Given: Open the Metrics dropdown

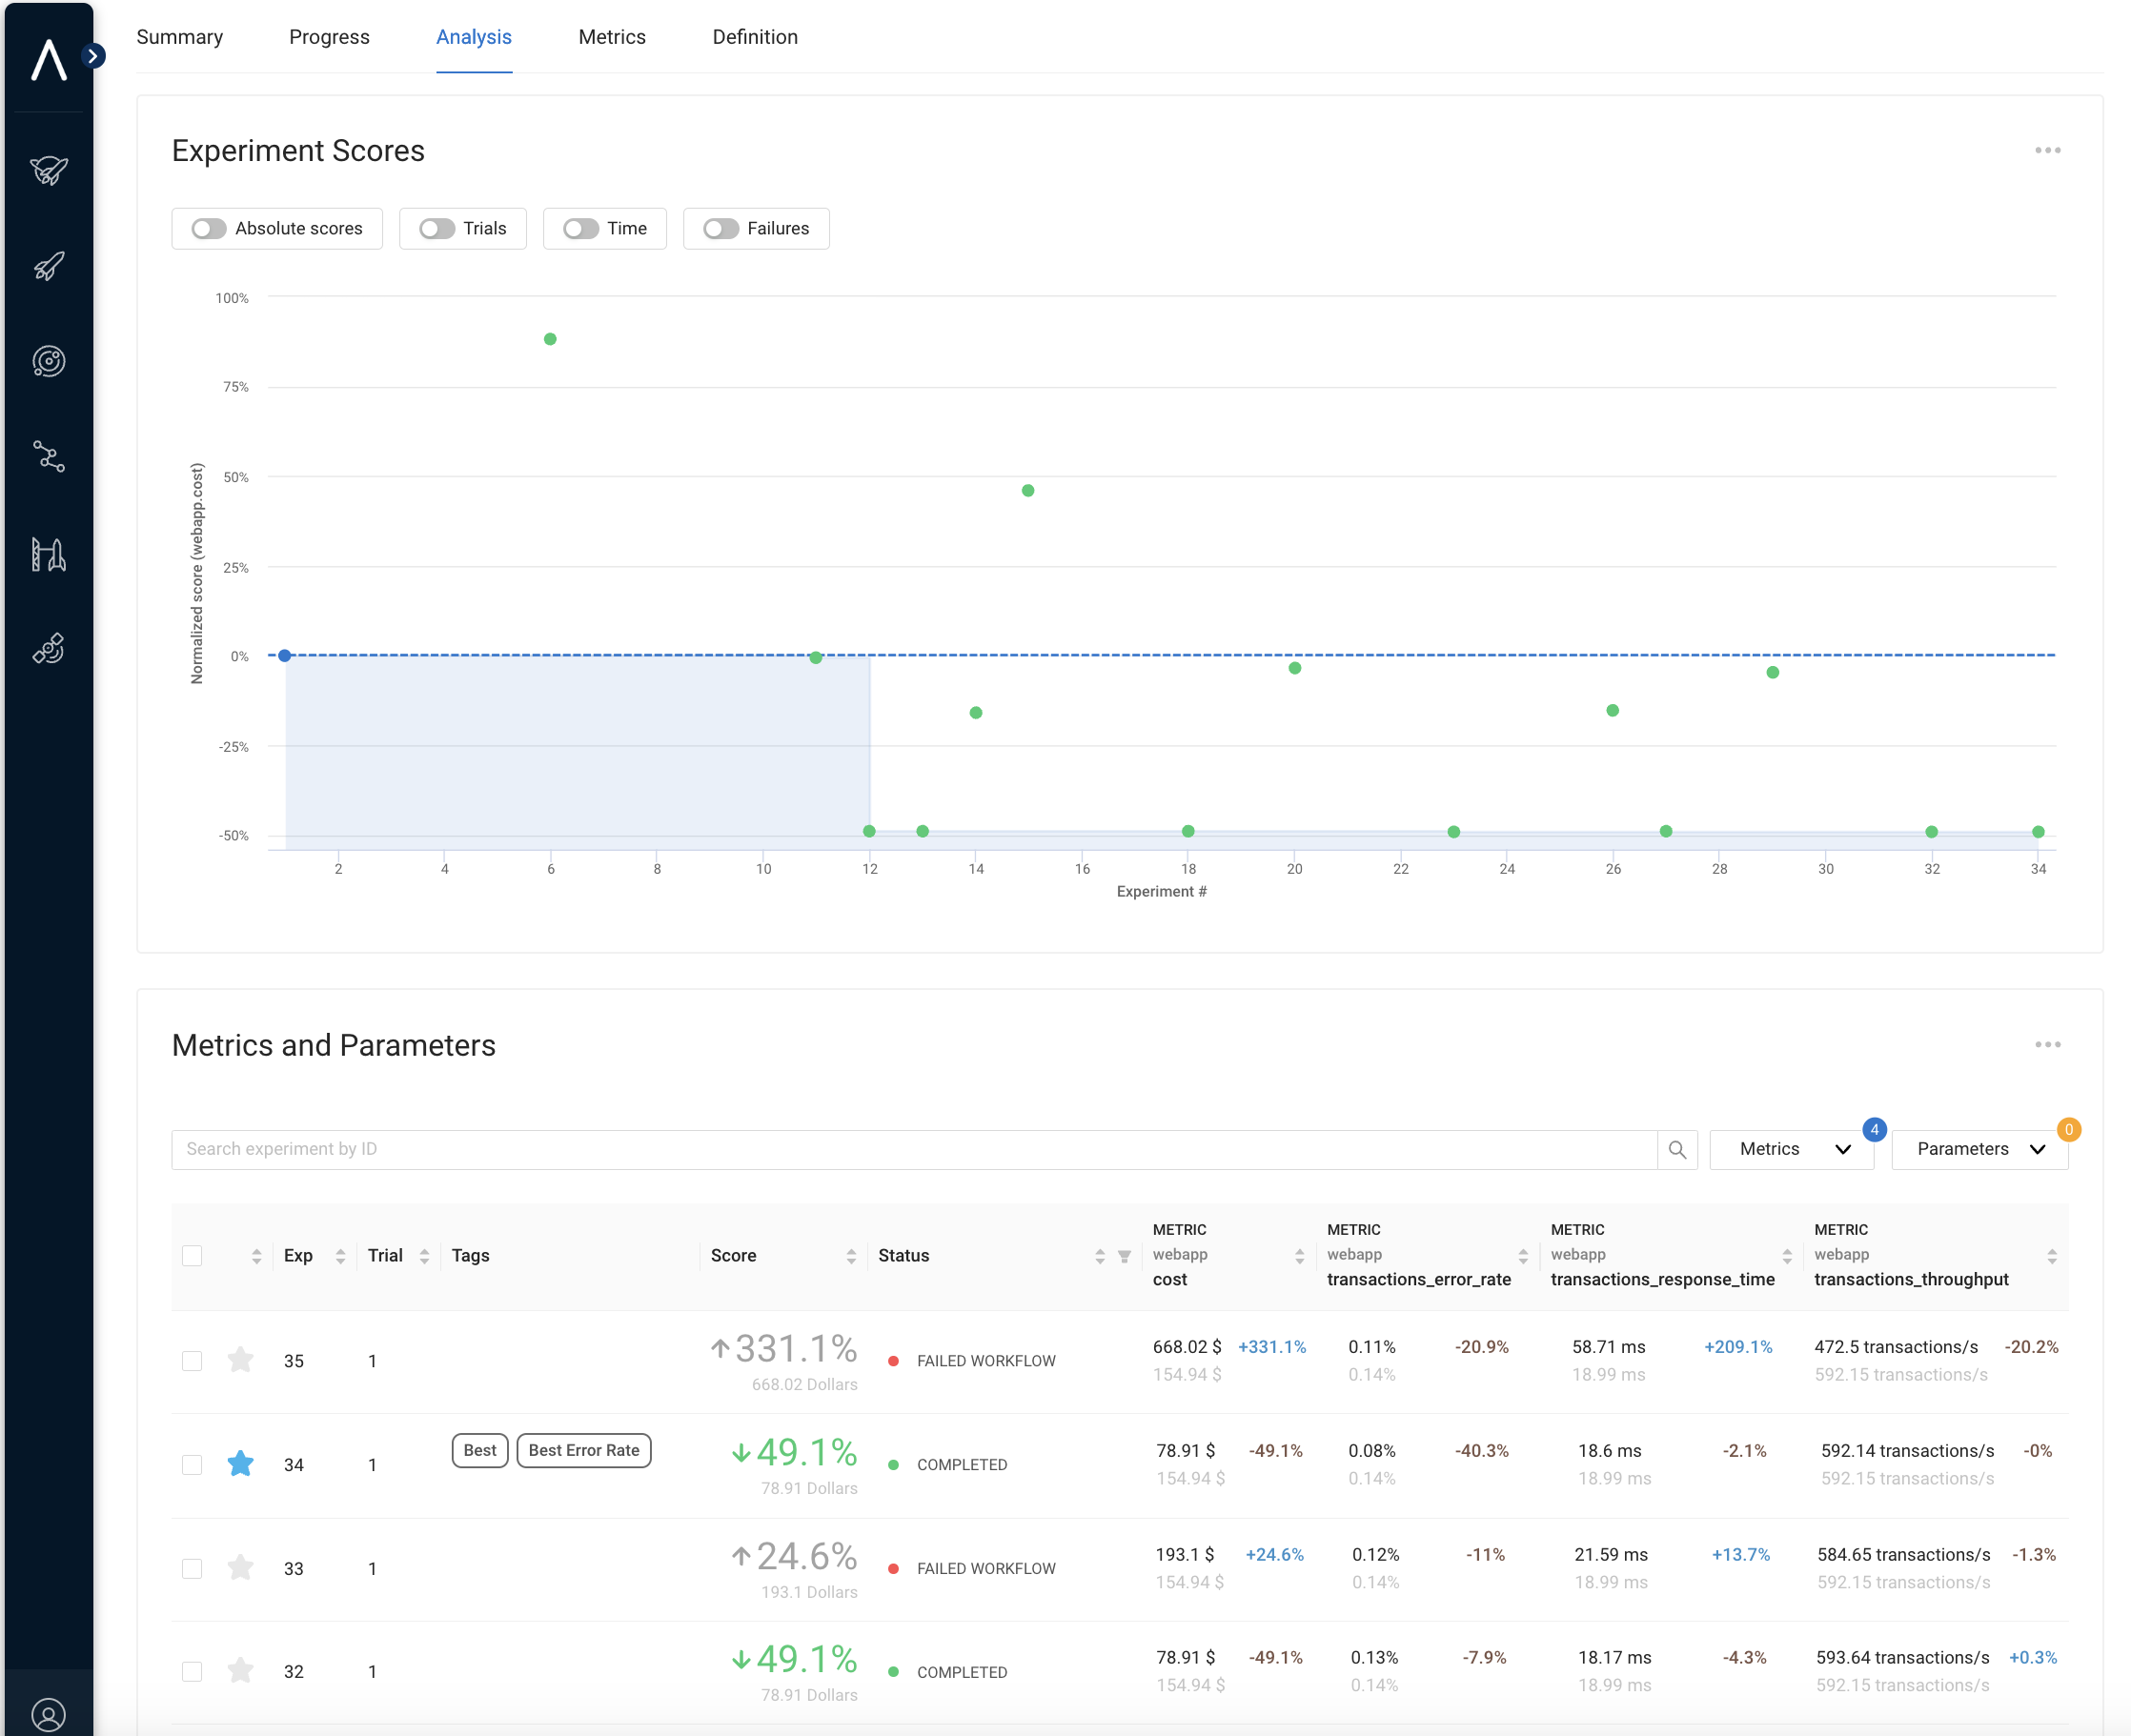Looking at the screenshot, I should [x=1791, y=1149].
